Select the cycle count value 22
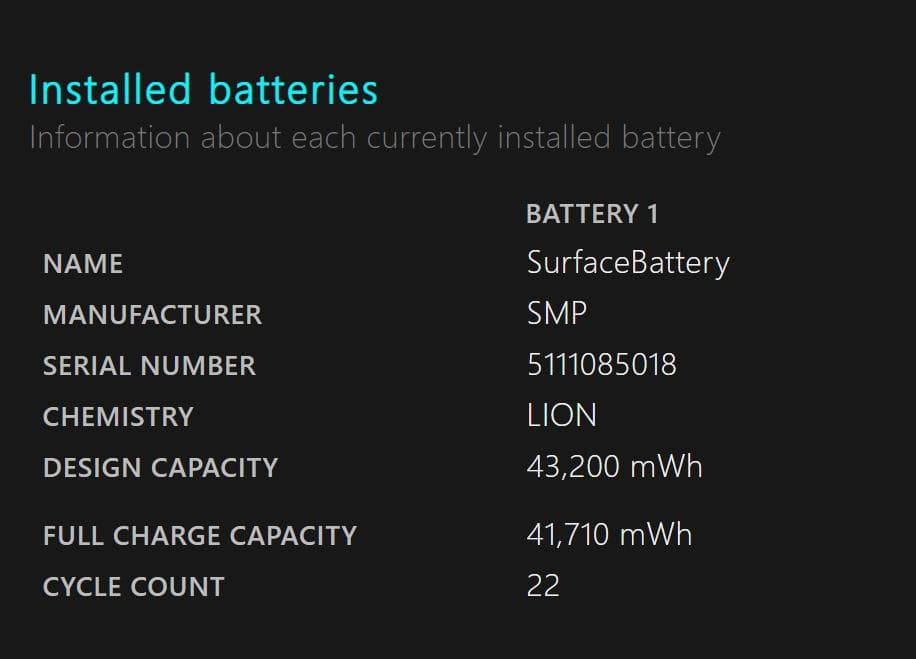The width and height of the screenshot is (916, 659). pyautogui.click(x=543, y=586)
